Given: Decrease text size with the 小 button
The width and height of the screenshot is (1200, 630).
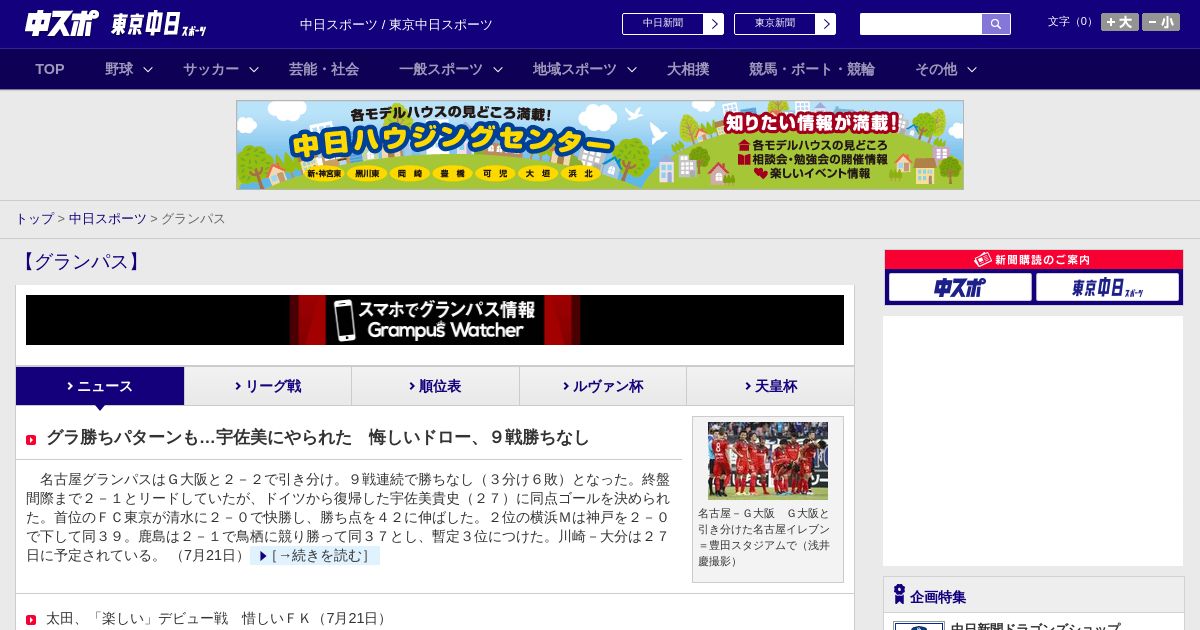Looking at the screenshot, I should (1161, 22).
